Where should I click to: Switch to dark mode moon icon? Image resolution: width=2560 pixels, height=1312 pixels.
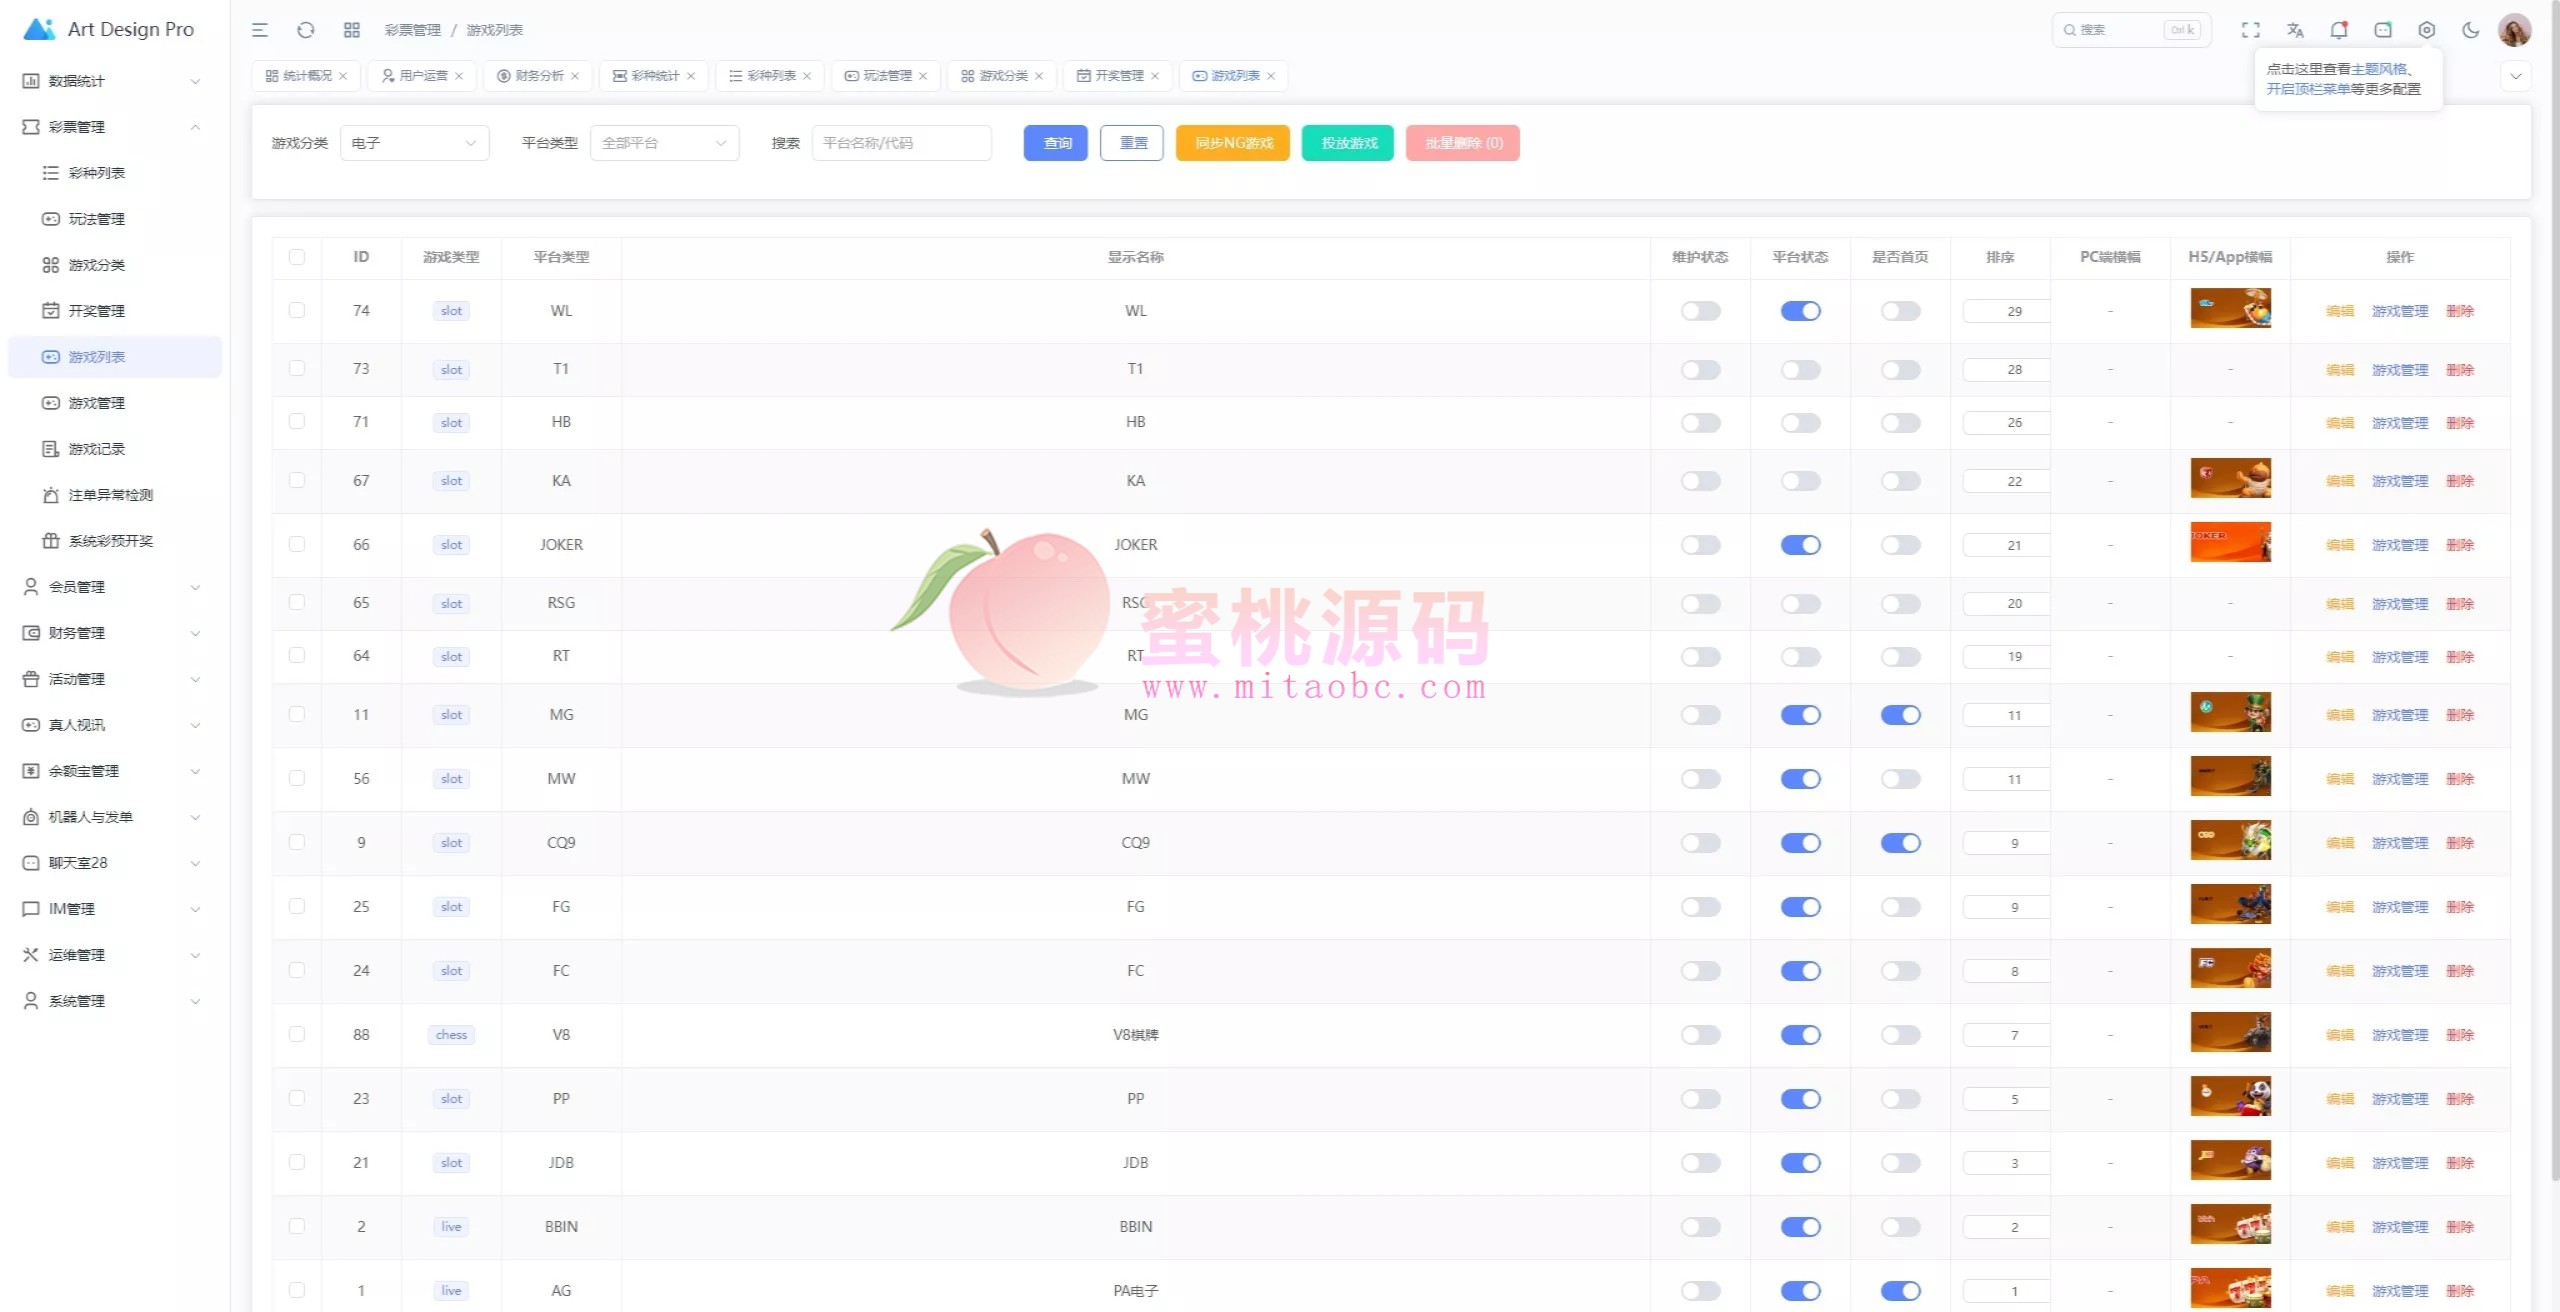pos(2471,30)
